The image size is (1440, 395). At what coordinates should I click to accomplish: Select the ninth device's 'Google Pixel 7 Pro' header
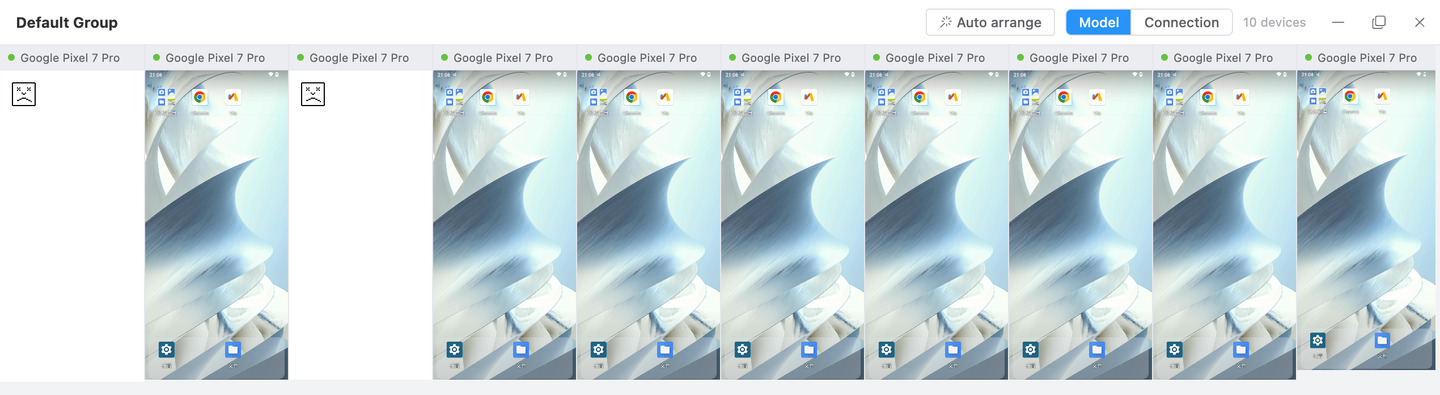click(x=1224, y=58)
